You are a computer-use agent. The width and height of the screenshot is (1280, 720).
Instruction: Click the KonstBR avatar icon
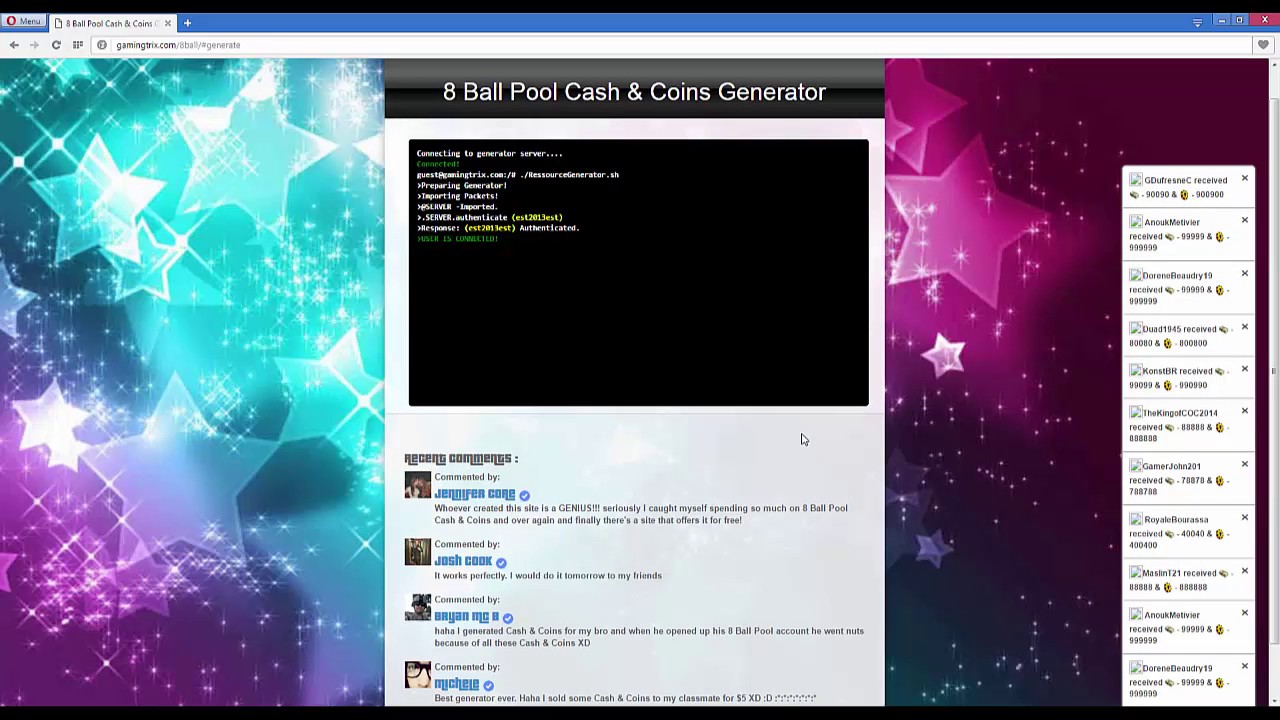coord(1136,370)
